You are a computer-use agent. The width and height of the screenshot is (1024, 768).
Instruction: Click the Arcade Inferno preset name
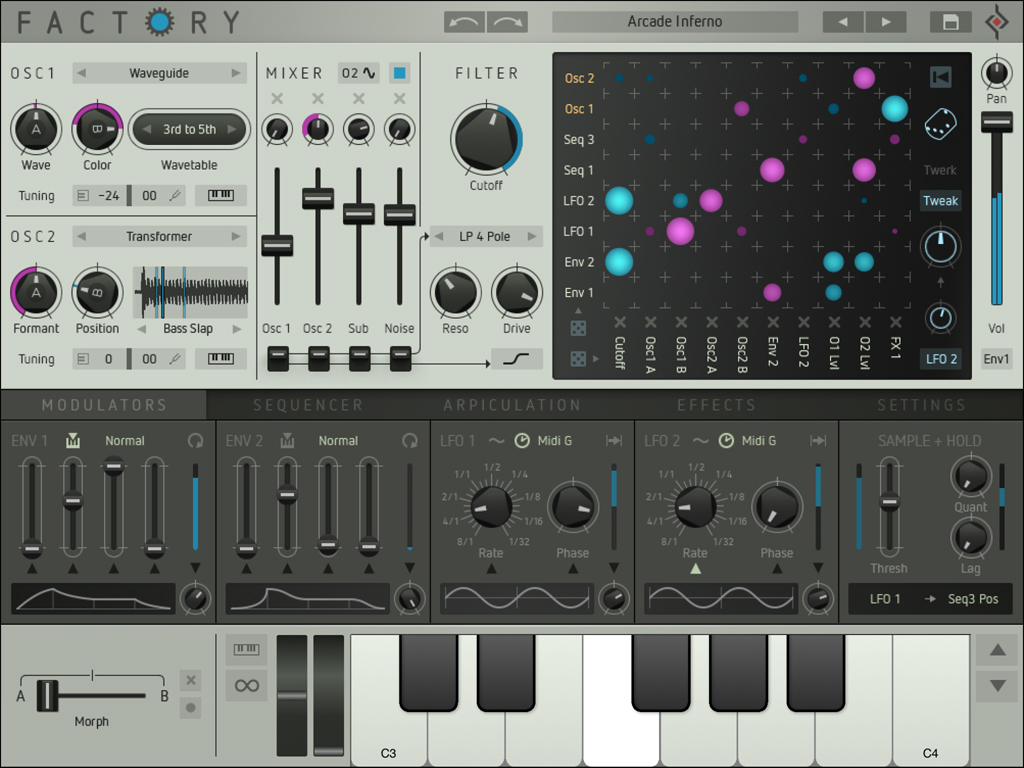click(x=675, y=22)
